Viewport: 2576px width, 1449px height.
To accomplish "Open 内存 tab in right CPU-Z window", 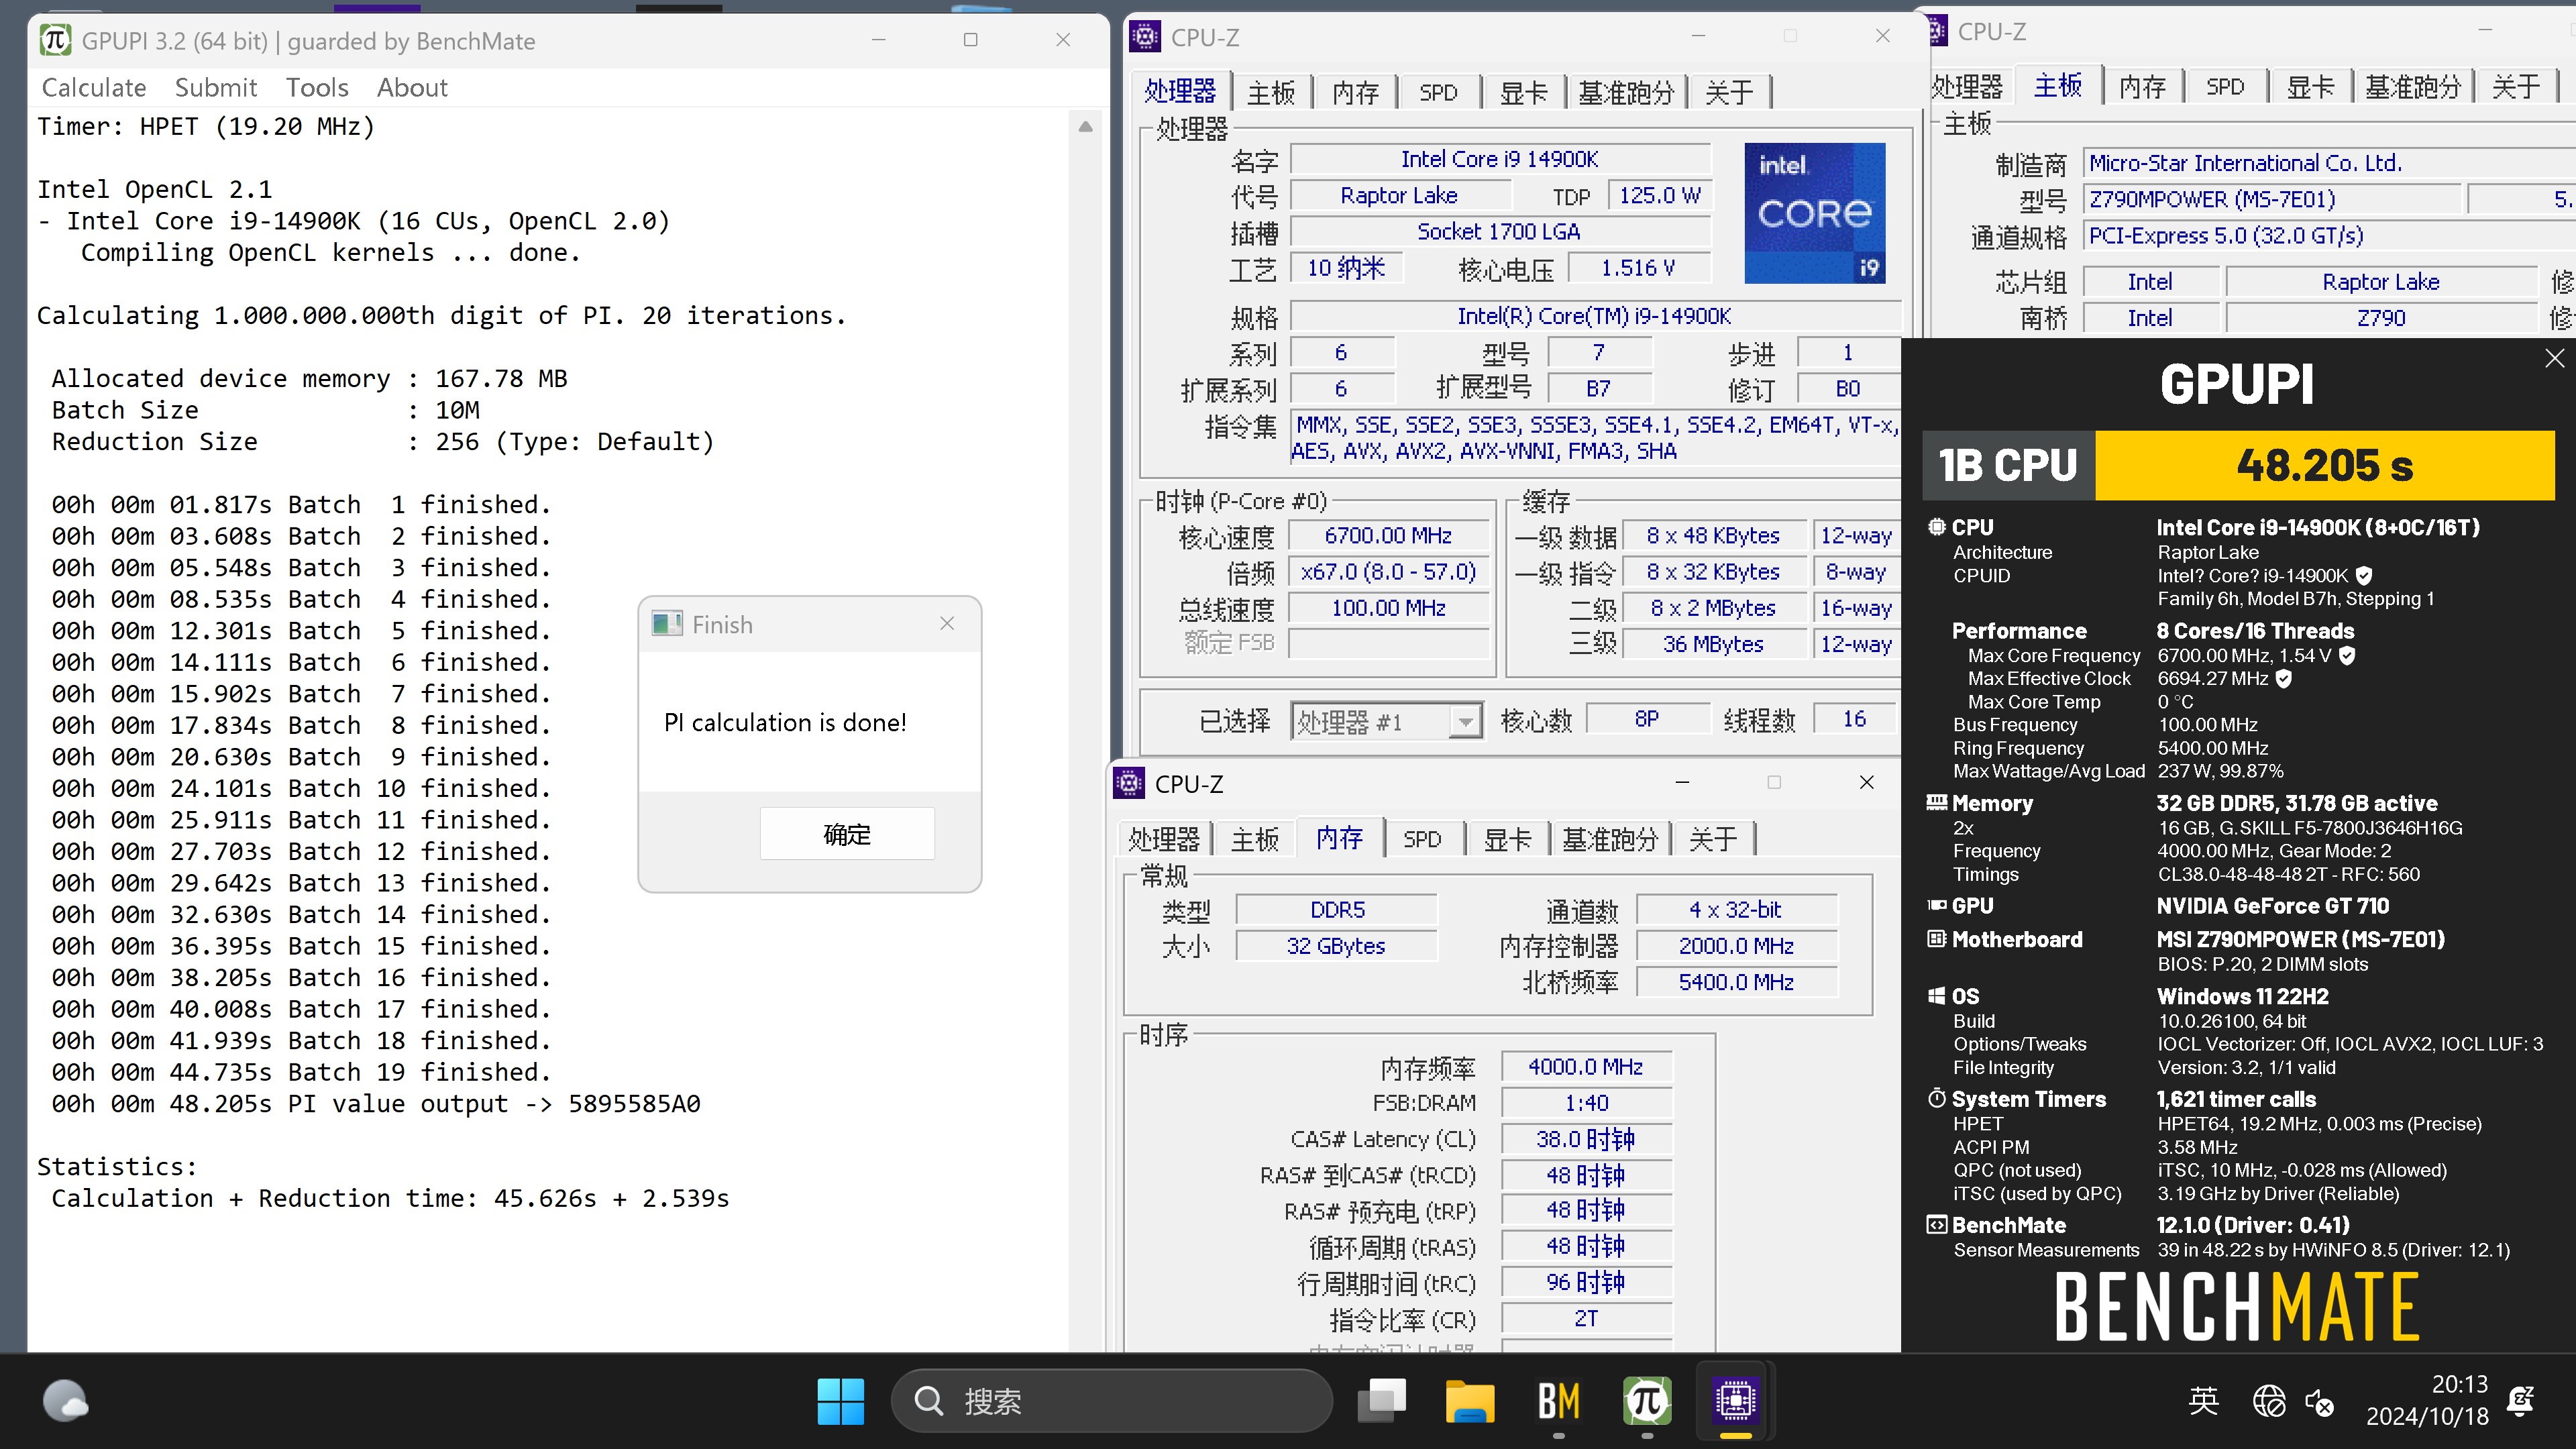I will pyautogui.click(x=2142, y=87).
